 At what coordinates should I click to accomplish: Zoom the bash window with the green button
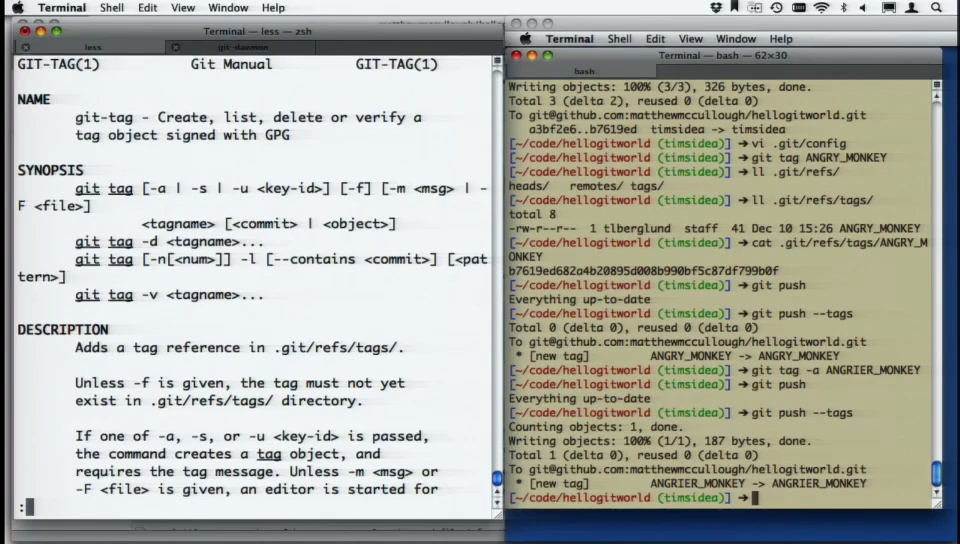[547, 55]
